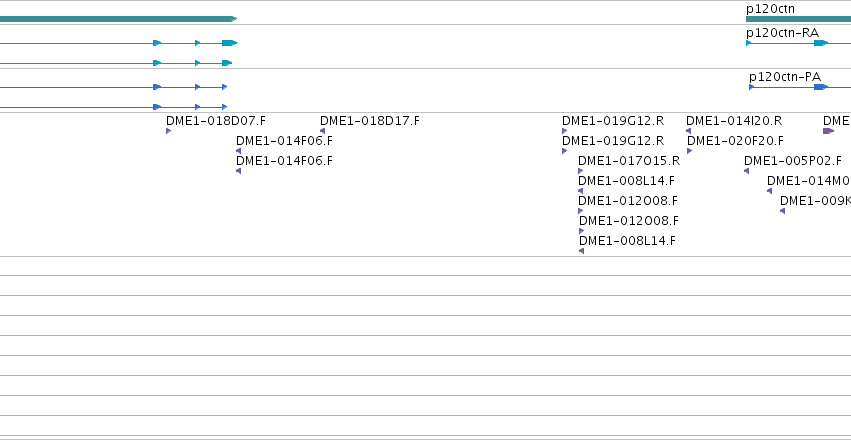The height and width of the screenshot is (440, 851).
Task: Click arrow marker below DME1-020F20.F label
Action: (x=689, y=151)
